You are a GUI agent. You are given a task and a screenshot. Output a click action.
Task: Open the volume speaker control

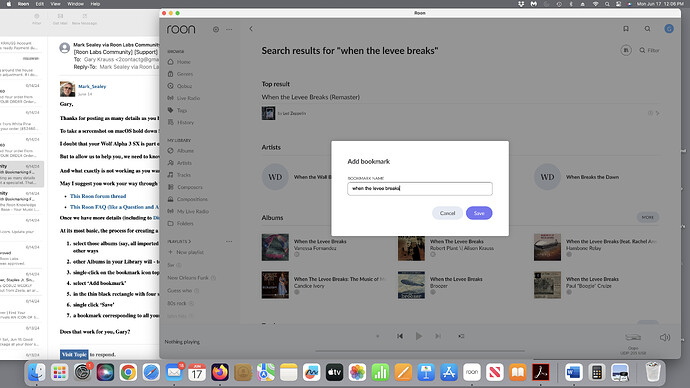coord(664,337)
